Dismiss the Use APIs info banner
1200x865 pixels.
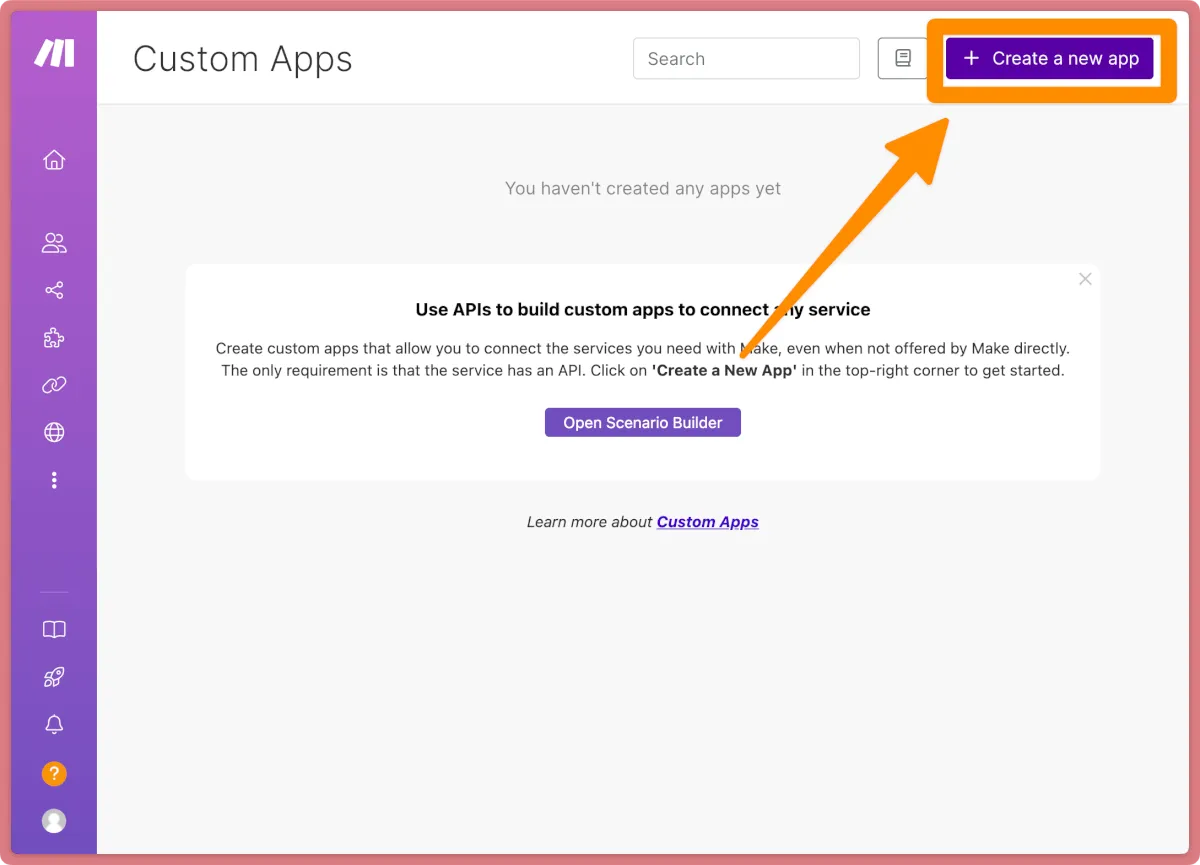pyautogui.click(x=1085, y=280)
